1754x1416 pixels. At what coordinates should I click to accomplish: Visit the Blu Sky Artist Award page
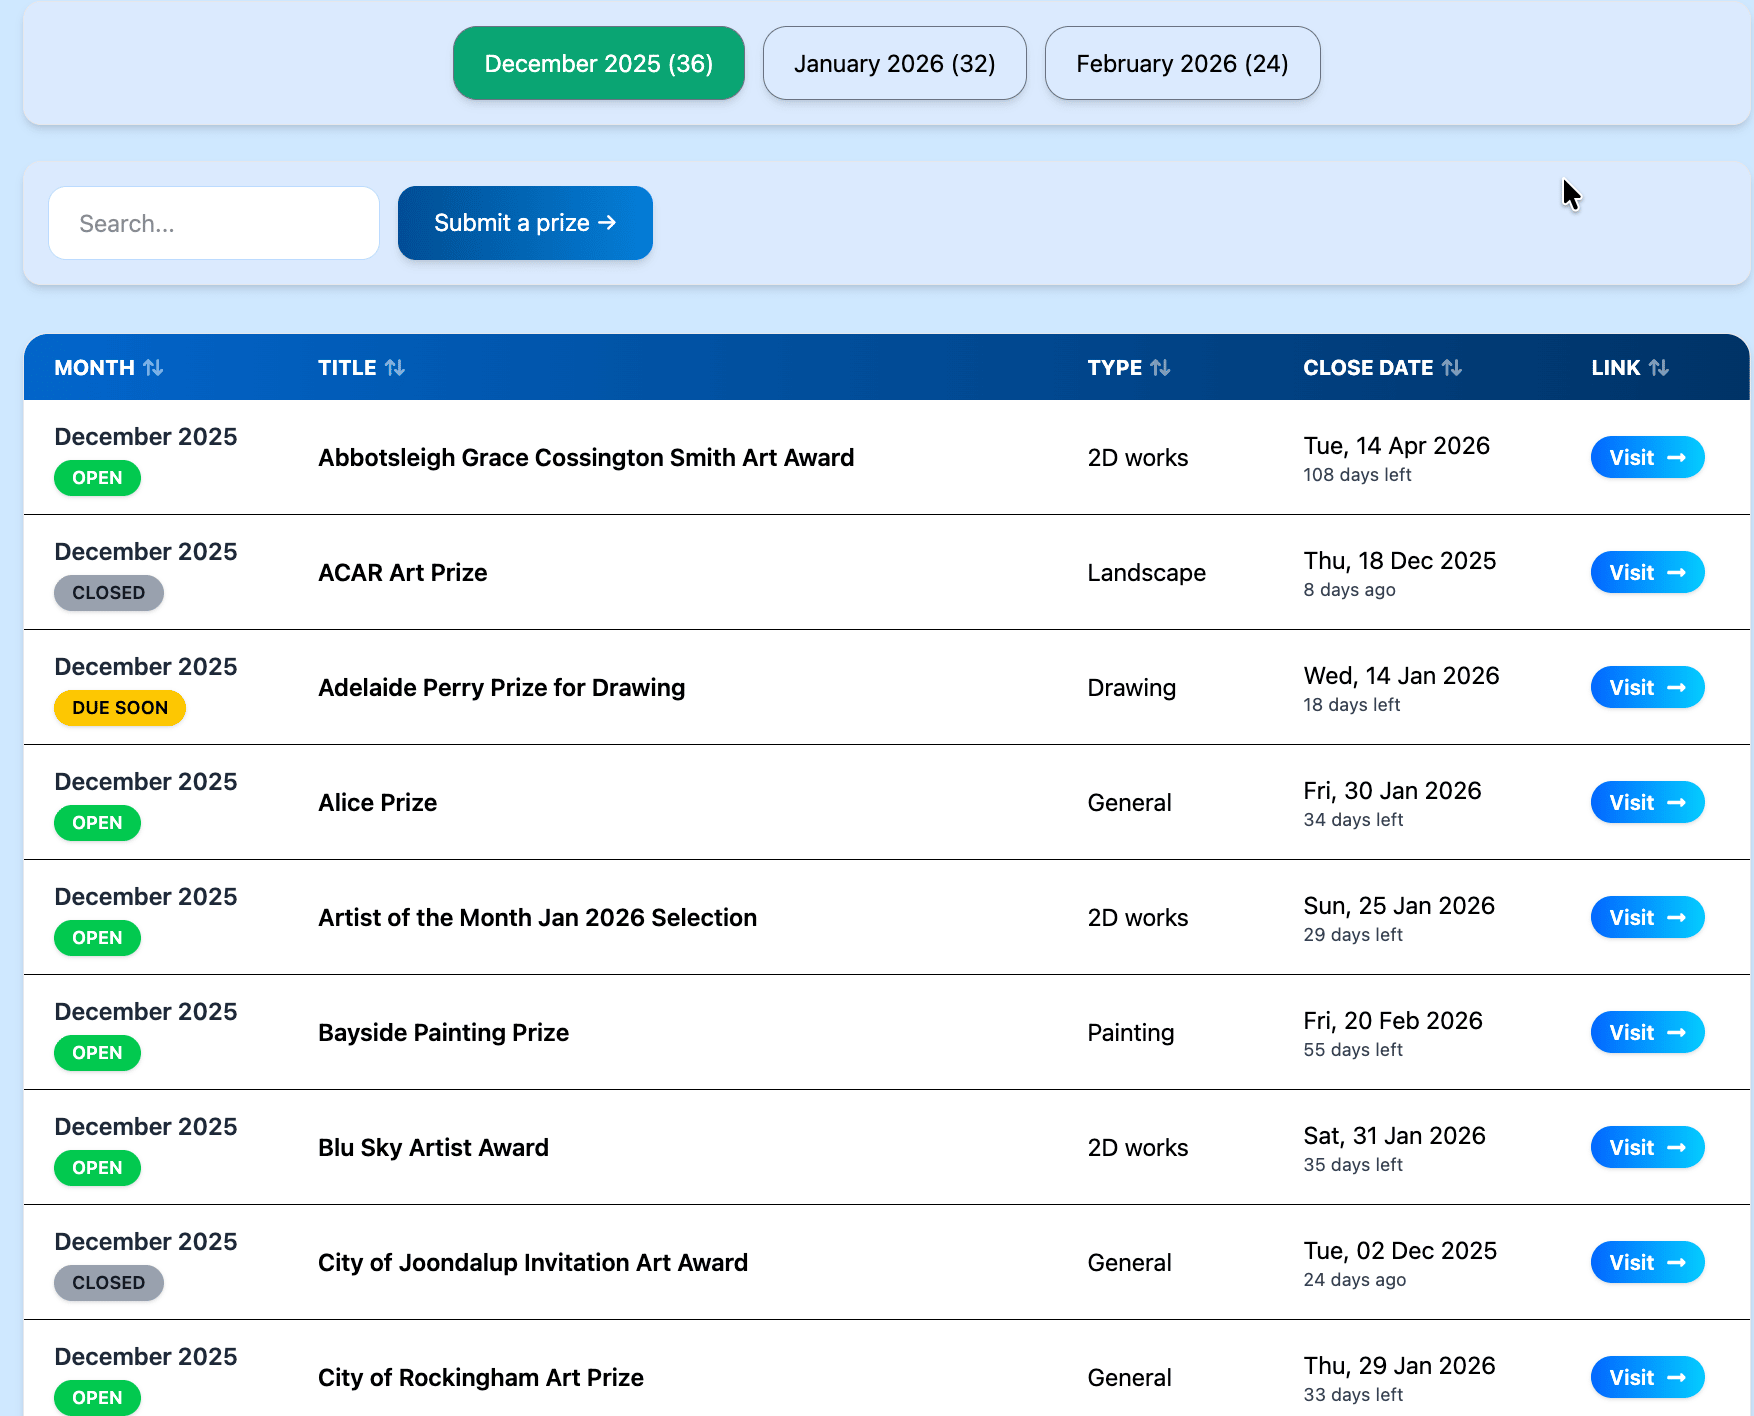(x=1647, y=1148)
